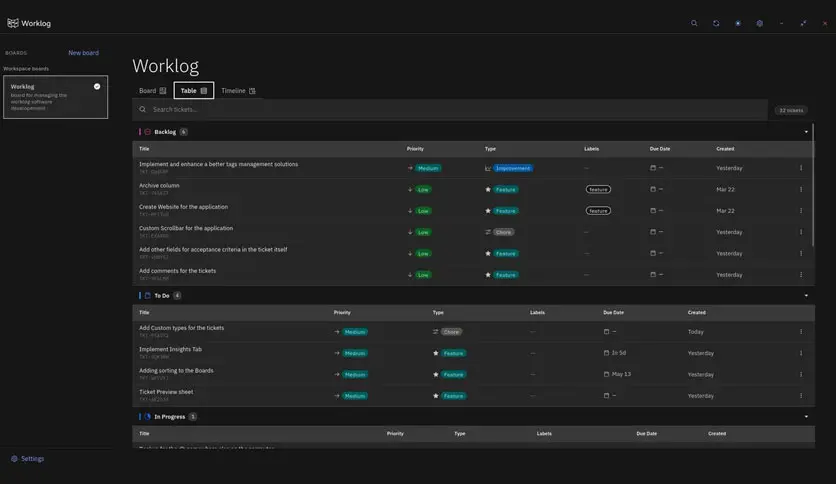Click the Low priority badge on Archive column
The image size is (836, 484).
tap(423, 189)
